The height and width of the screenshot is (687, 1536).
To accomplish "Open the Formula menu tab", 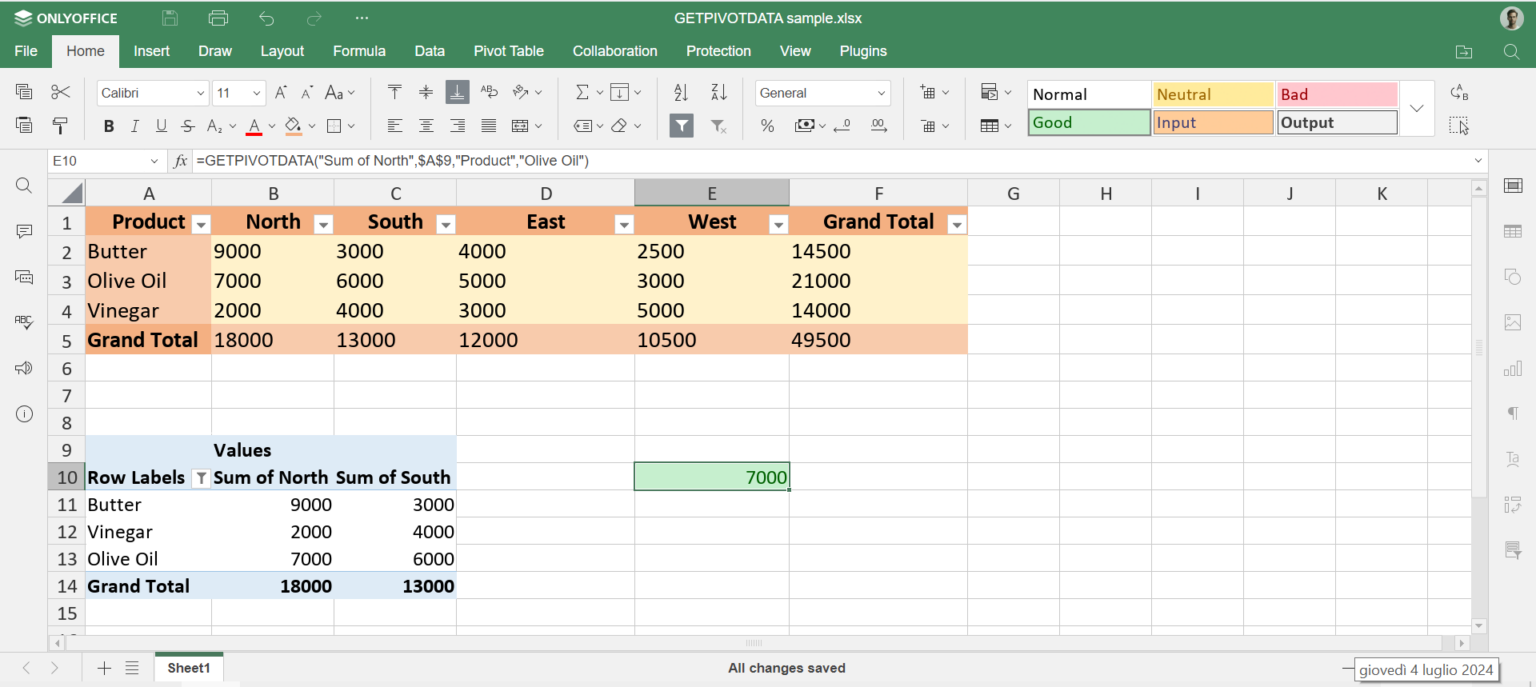I will click(359, 51).
